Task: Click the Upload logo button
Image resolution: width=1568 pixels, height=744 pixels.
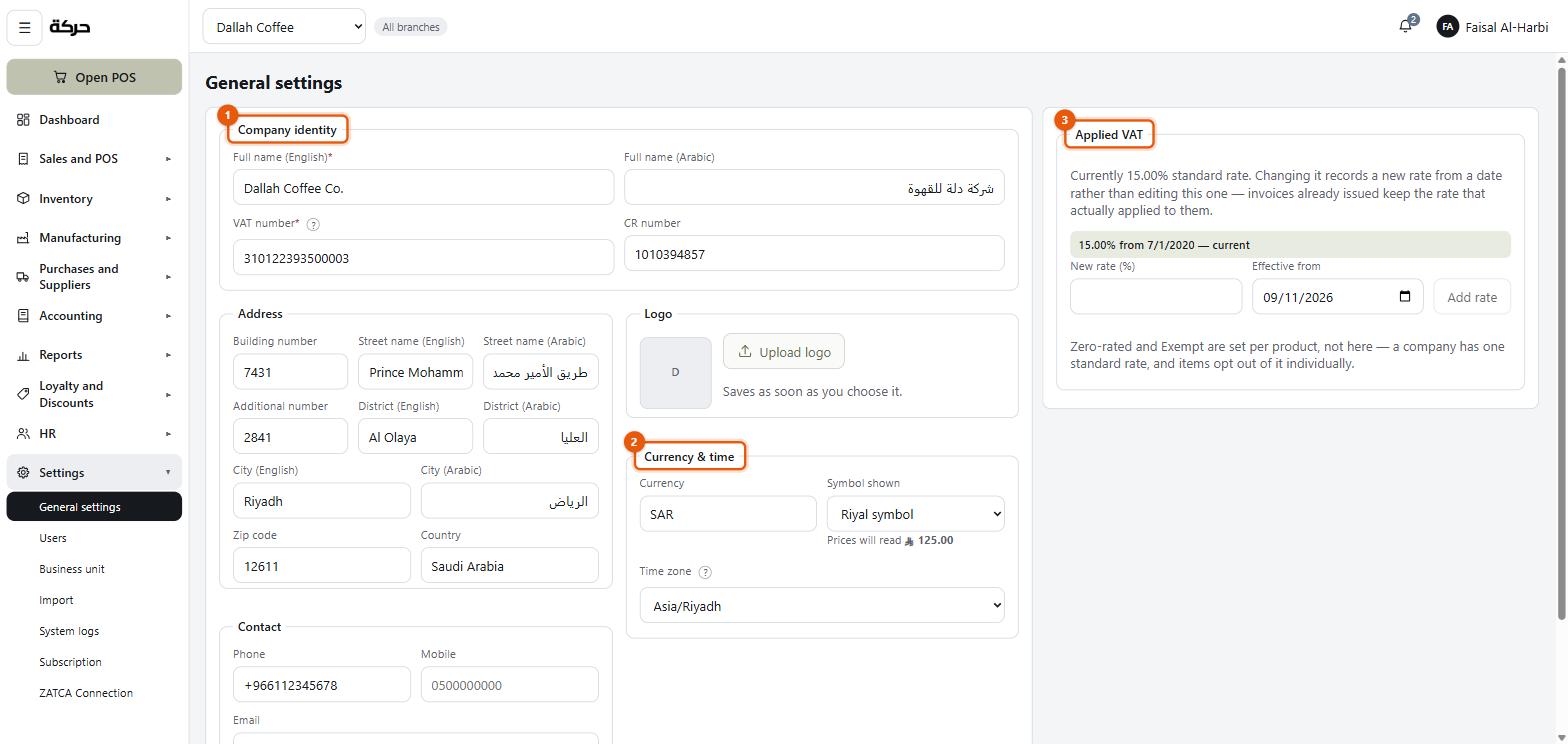Action: [784, 352]
